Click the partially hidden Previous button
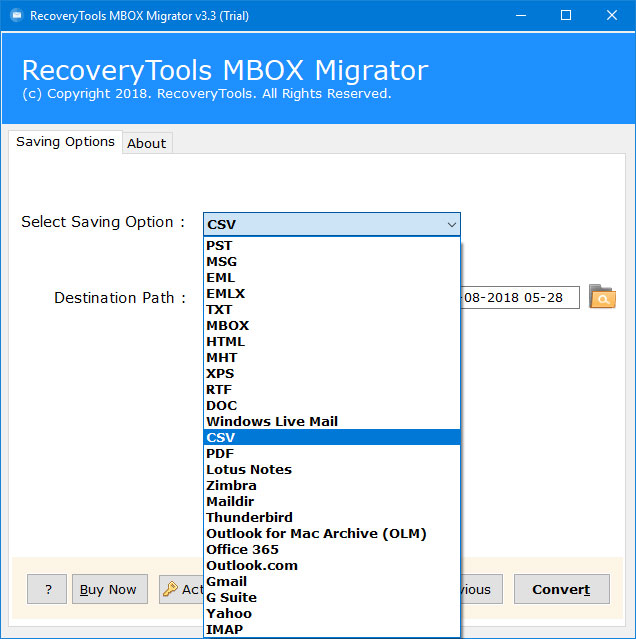The height and width of the screenshot is (639, 636). [481, 589]
